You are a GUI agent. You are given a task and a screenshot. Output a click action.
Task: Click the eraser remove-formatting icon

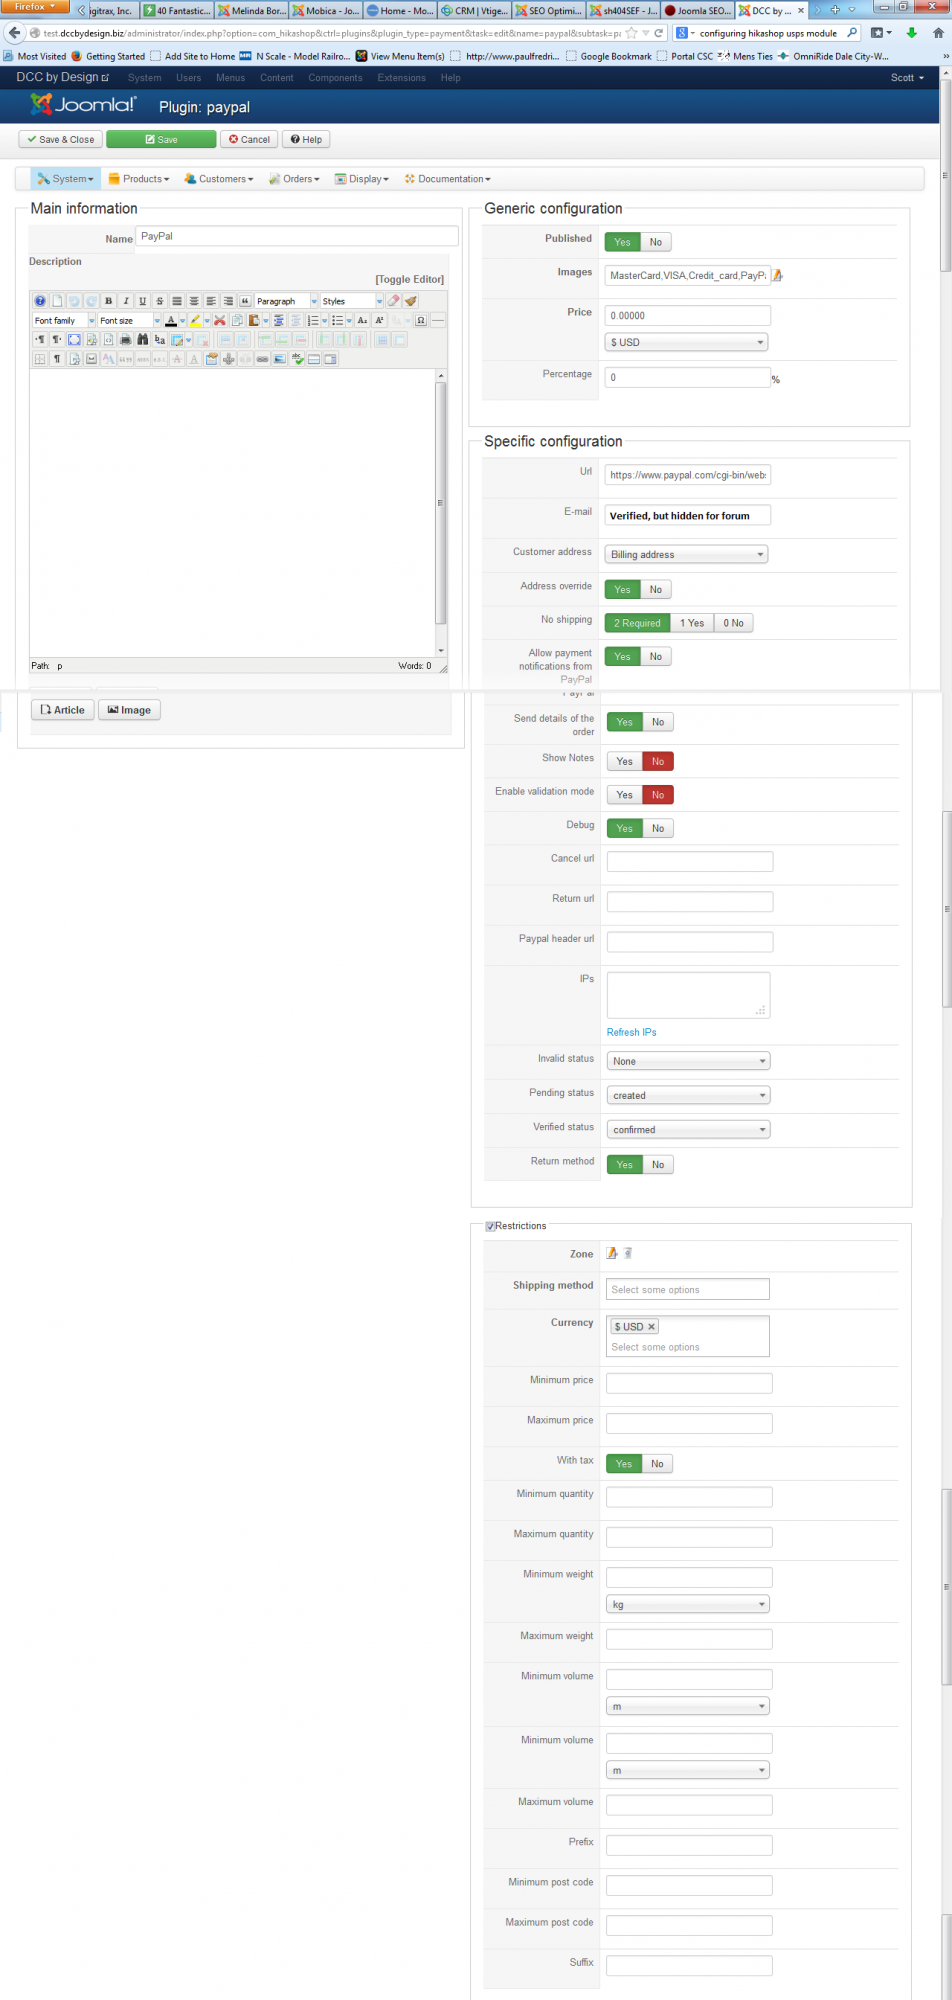click(x=394, y=301)
